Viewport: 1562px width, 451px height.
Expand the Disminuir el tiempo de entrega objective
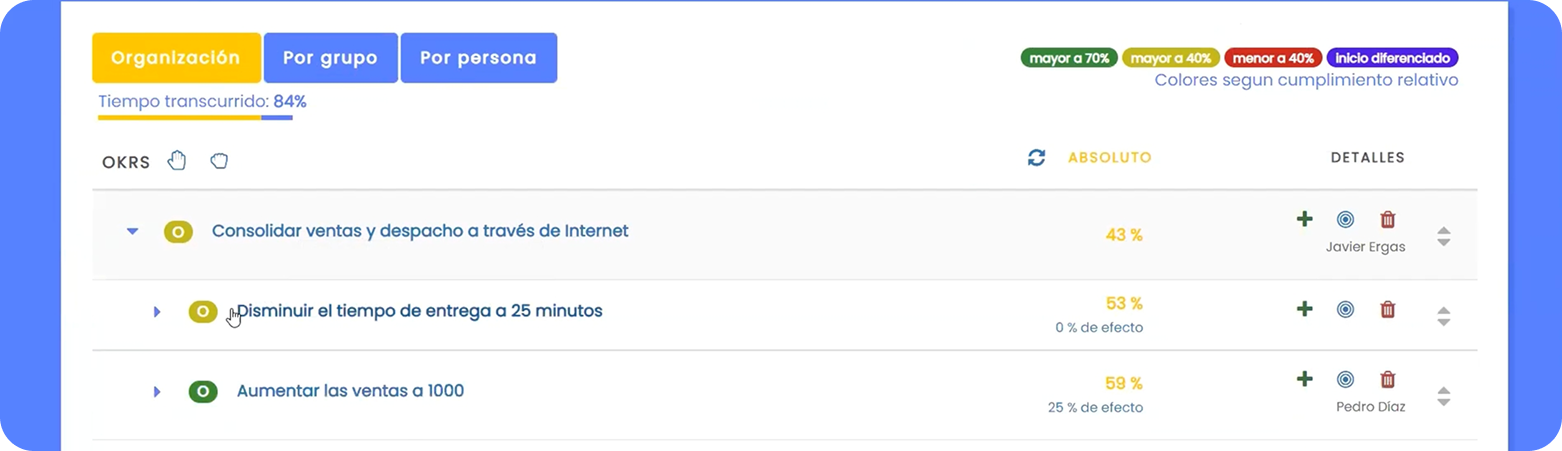click(157, 312)
